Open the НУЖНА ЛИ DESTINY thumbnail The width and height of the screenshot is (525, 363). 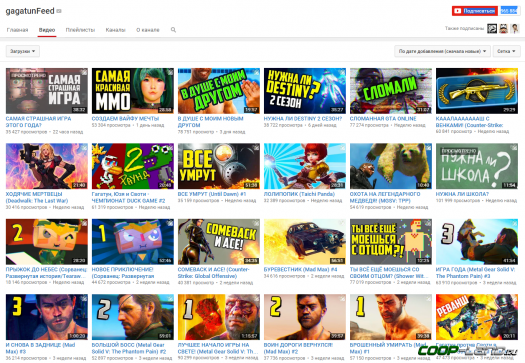coord(305,91)
